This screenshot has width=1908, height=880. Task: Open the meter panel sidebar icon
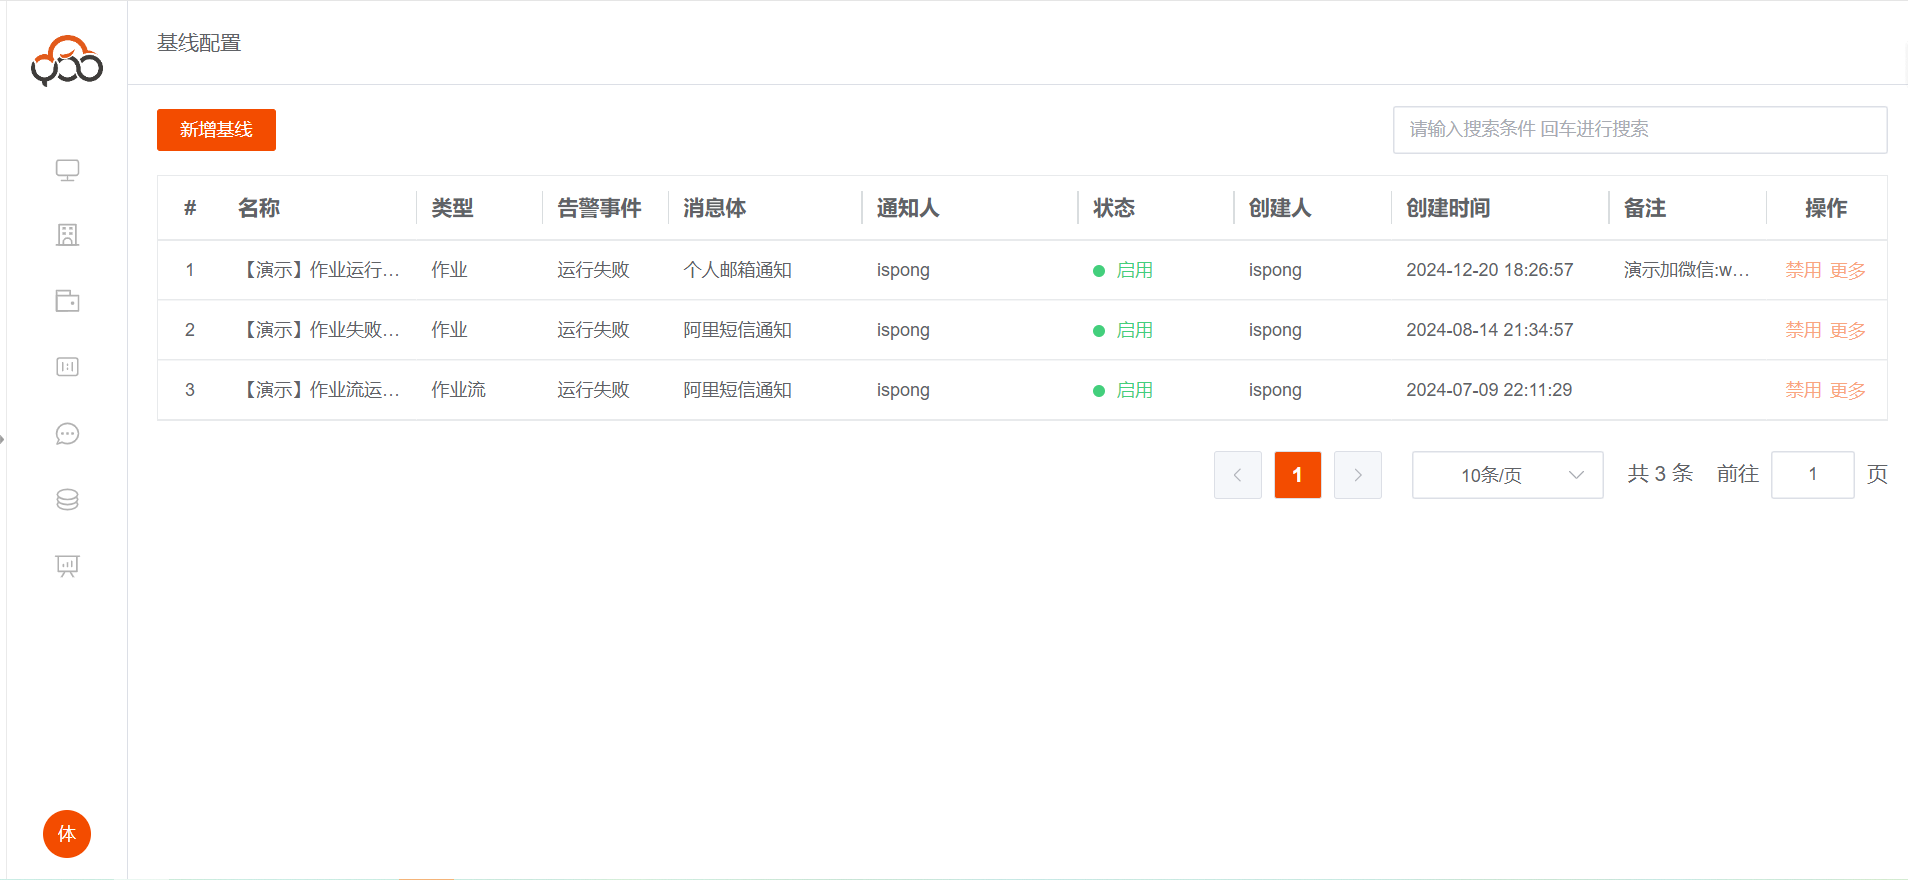click(x=67, y=367)
